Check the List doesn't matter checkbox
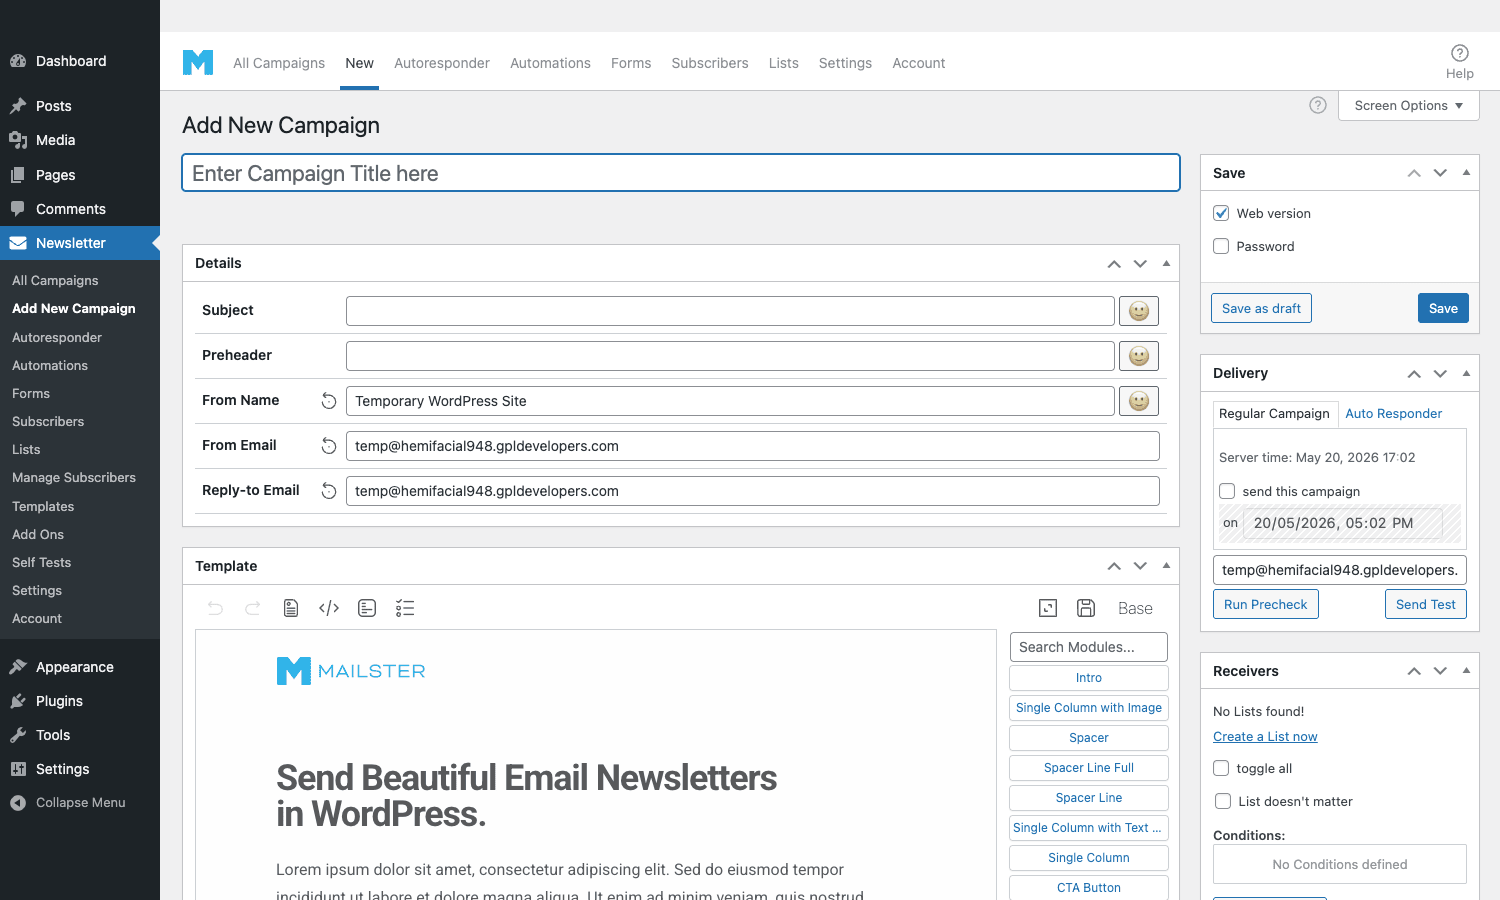The height and width of the screenshot is (900, 1500). [x=1223, y=801]
